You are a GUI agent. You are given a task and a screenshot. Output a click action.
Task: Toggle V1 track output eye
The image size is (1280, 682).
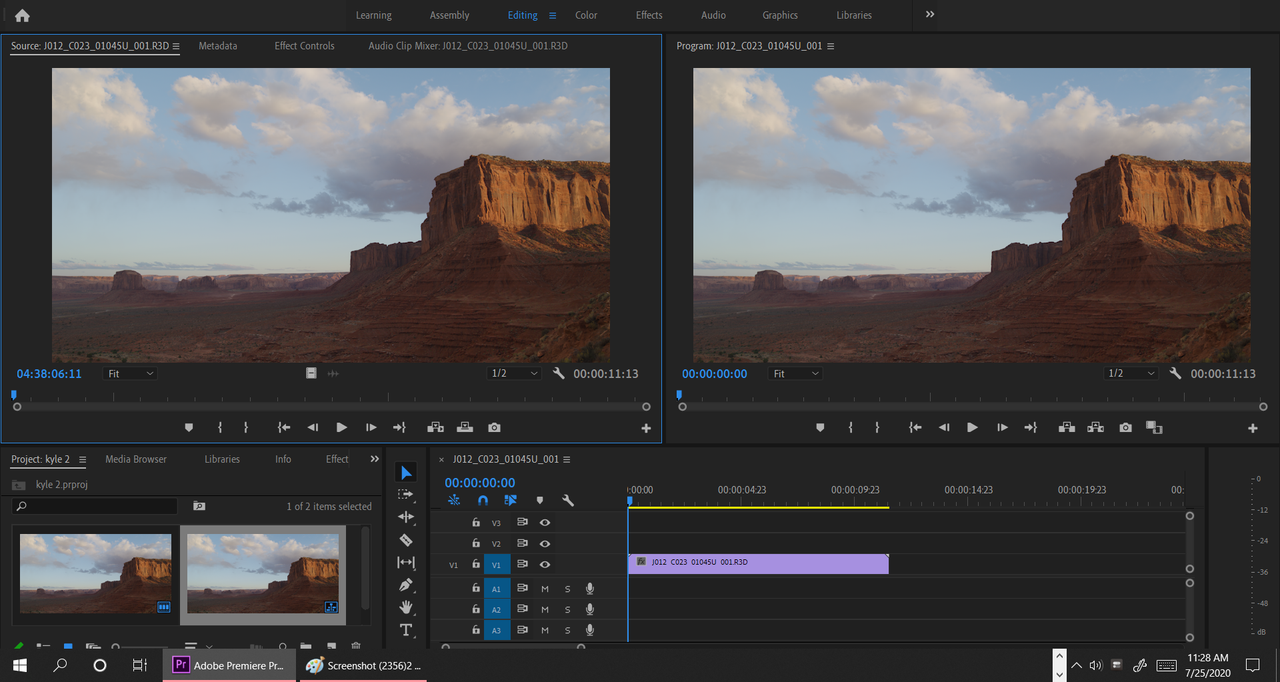tap(545, 564)
